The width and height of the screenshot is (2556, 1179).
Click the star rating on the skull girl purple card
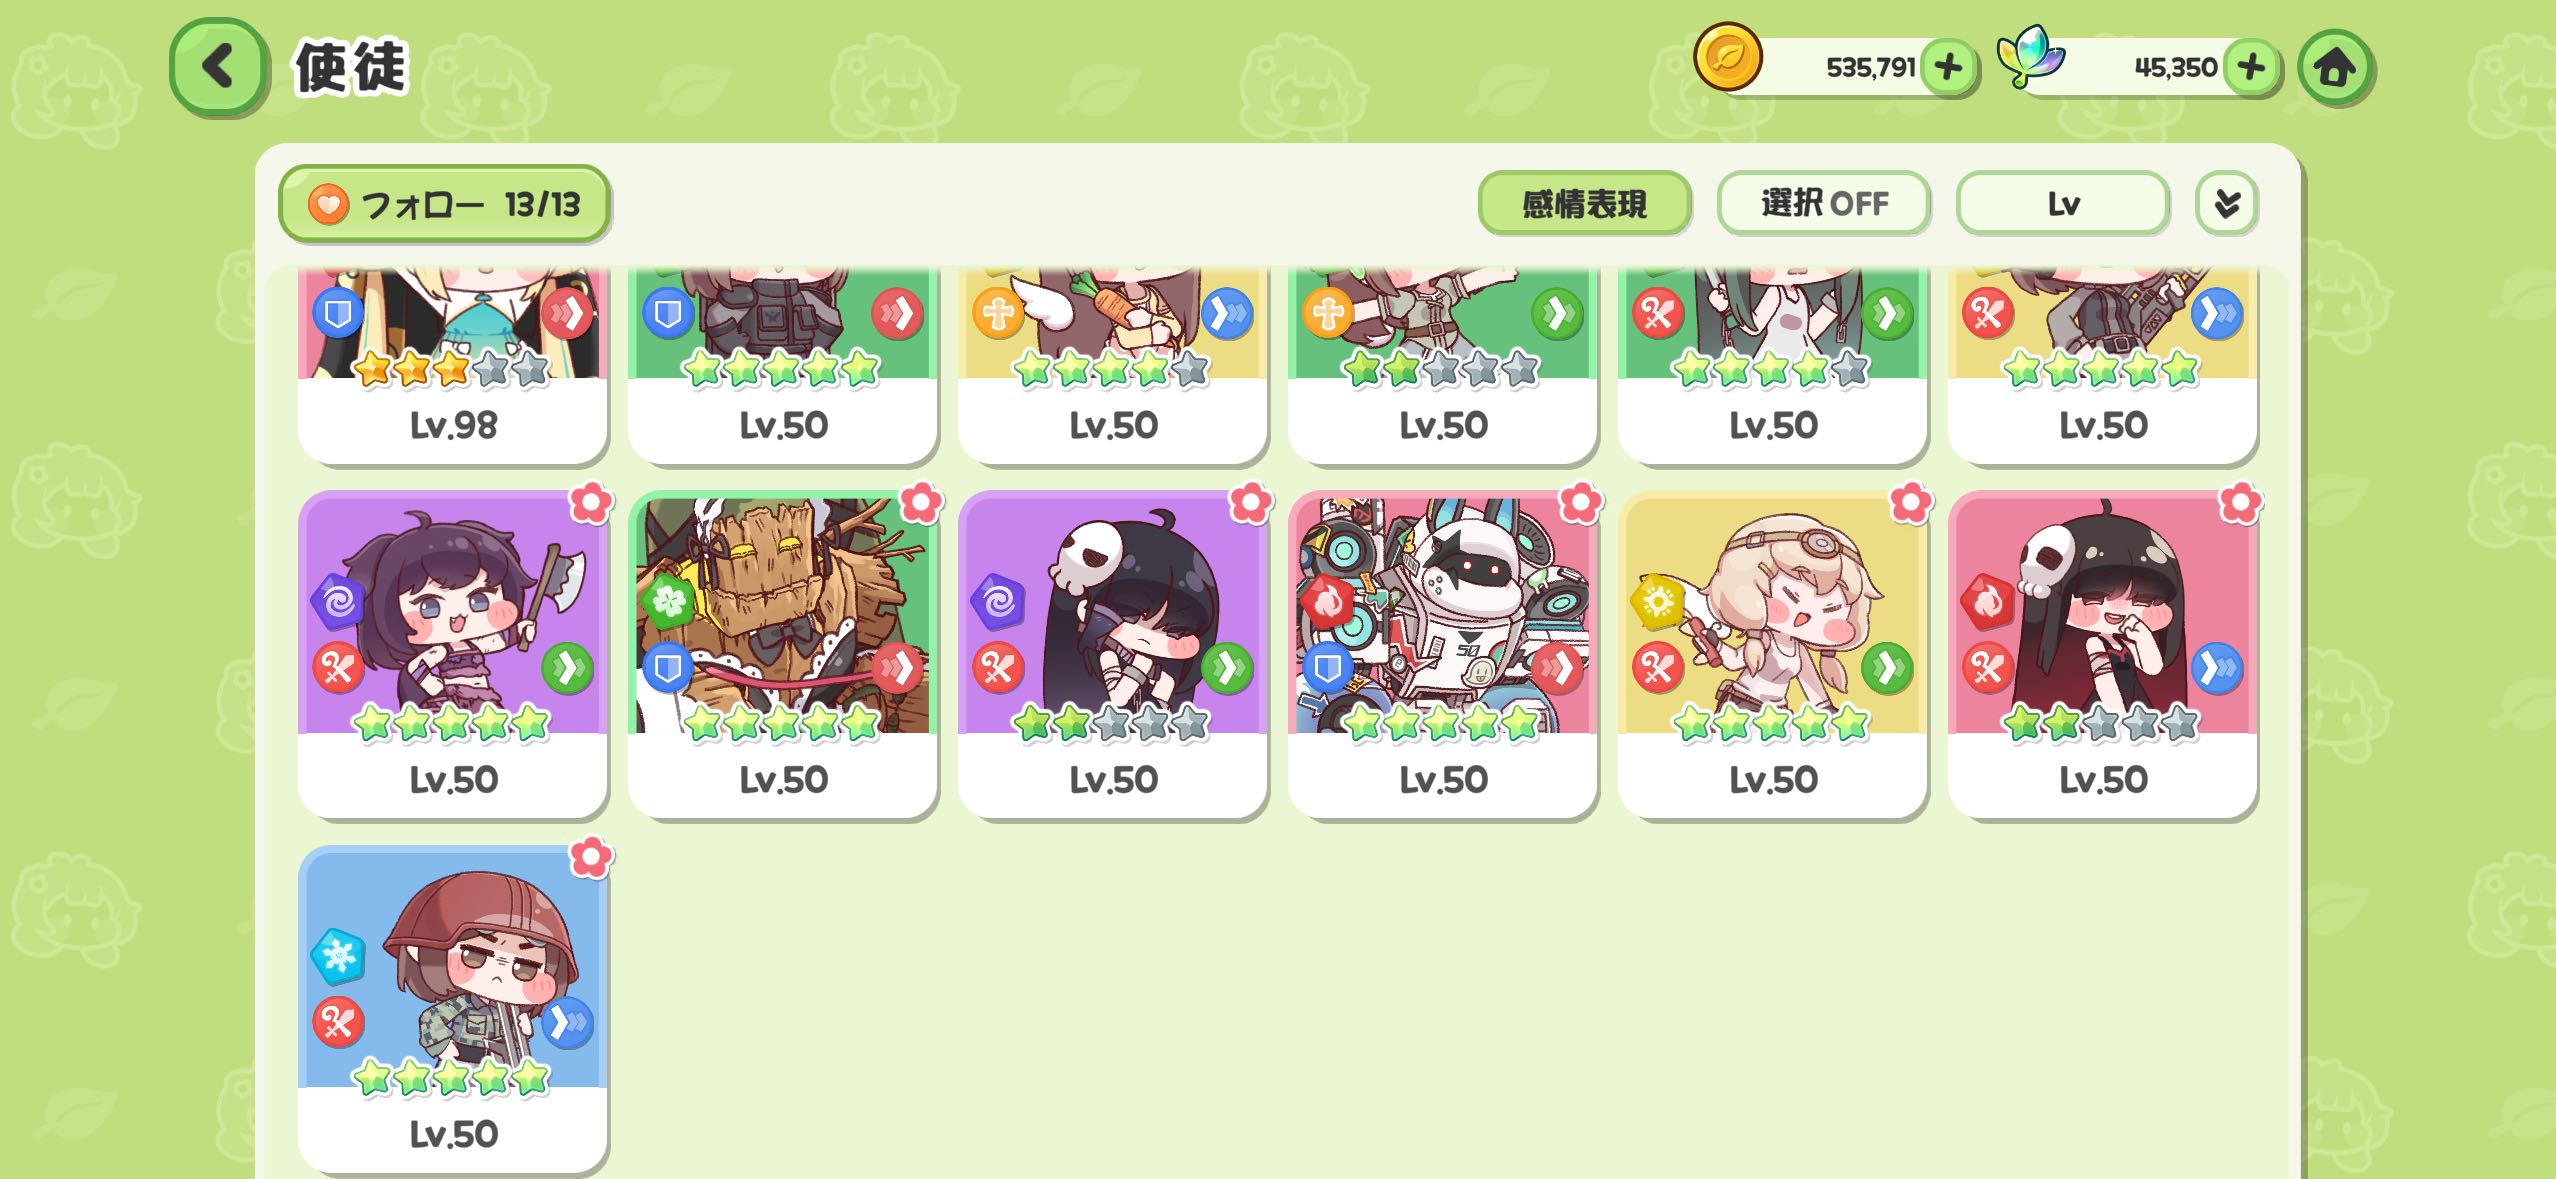click(1112, 722)
